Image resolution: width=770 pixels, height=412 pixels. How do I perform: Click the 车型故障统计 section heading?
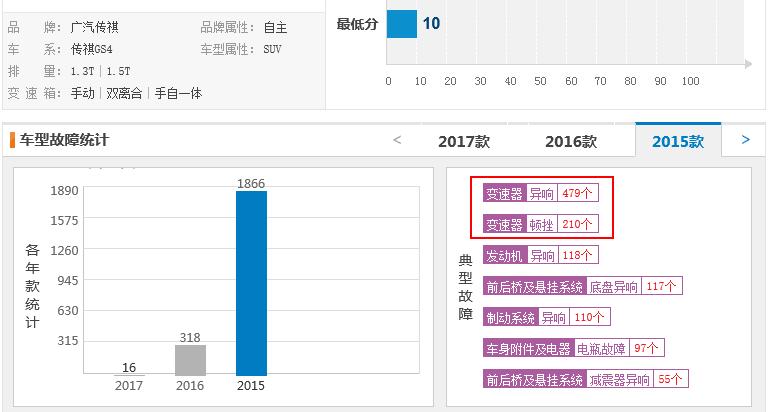(64, 140)
